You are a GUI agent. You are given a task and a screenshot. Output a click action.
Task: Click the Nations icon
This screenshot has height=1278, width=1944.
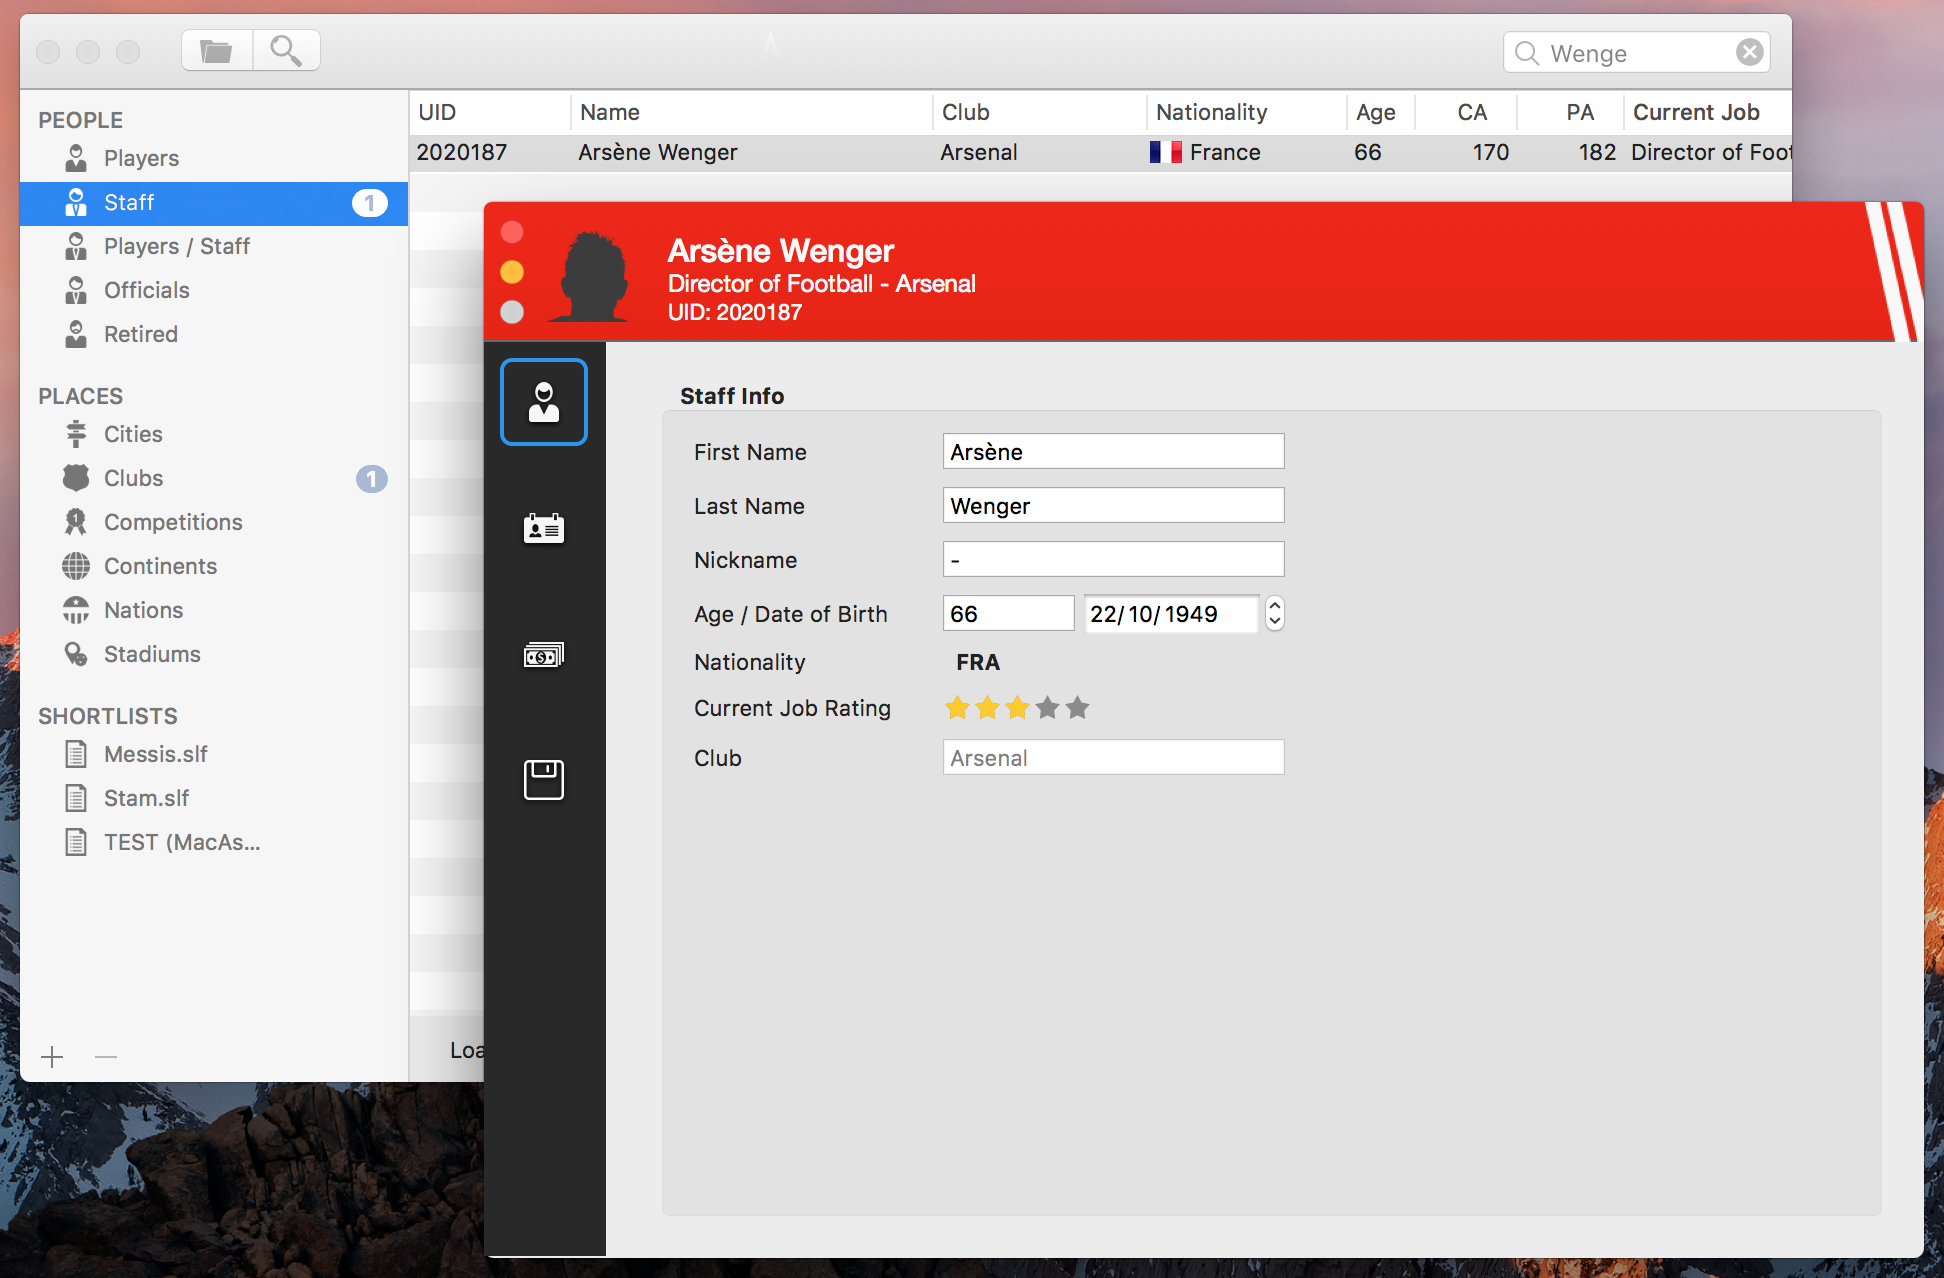[x=76, y=610]
